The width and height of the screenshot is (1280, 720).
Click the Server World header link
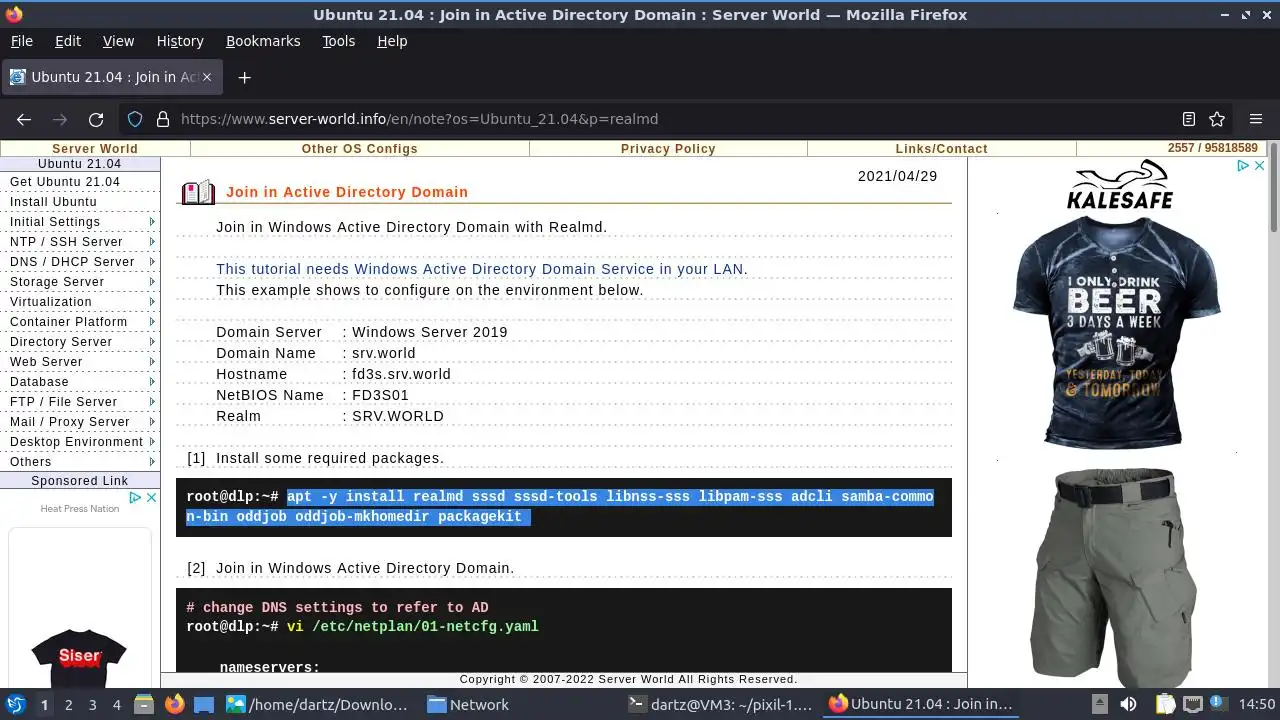[95, 149]
